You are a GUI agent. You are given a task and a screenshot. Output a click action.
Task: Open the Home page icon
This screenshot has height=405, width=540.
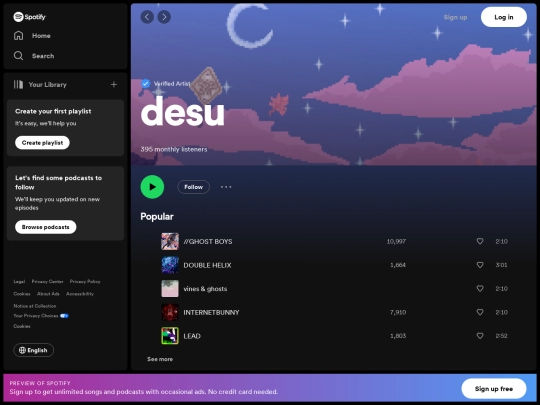(19, 35)
